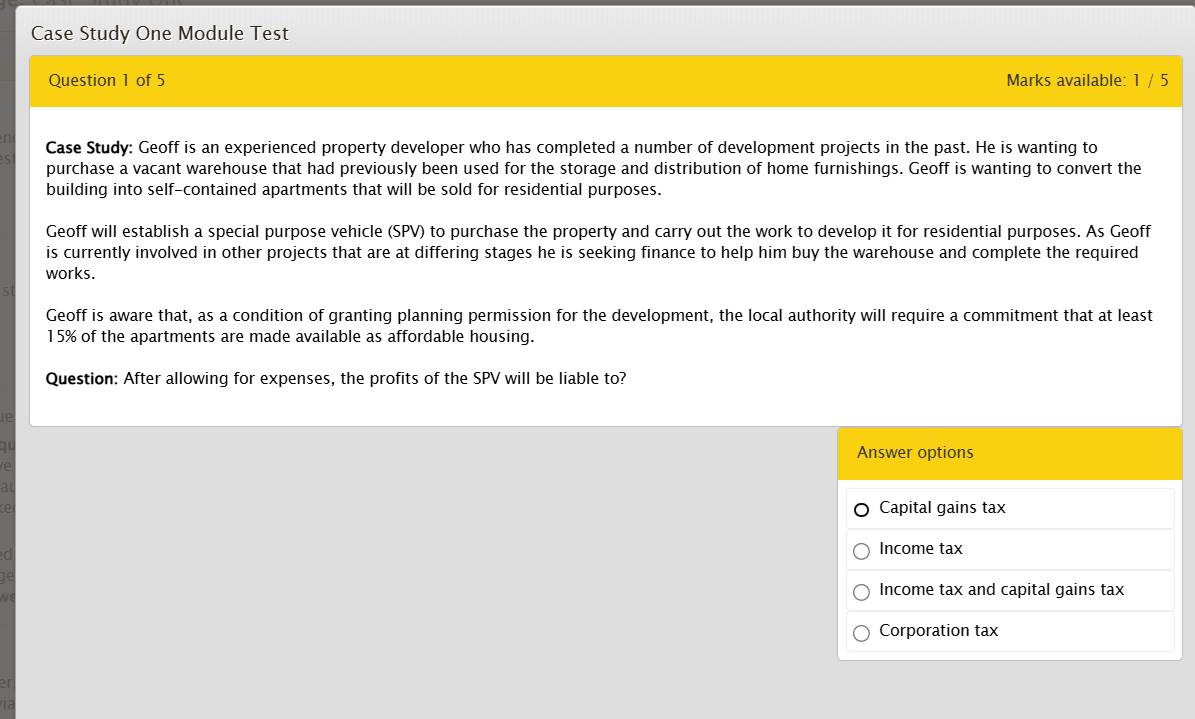Click the bold 'Question:' label

(x=82, y=379)
